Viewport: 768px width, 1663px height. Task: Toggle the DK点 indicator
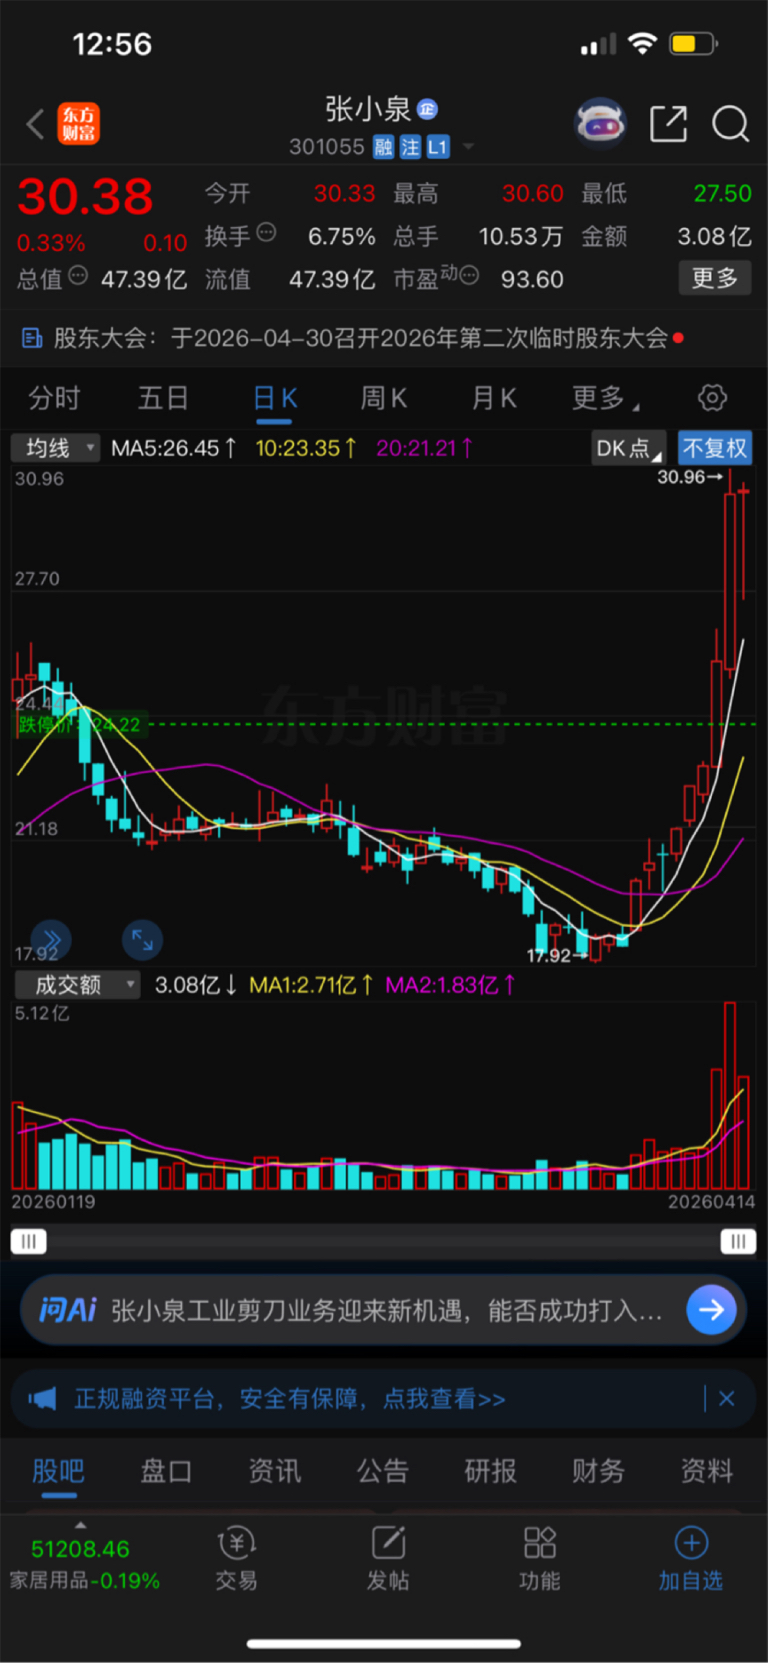point(628,448)
